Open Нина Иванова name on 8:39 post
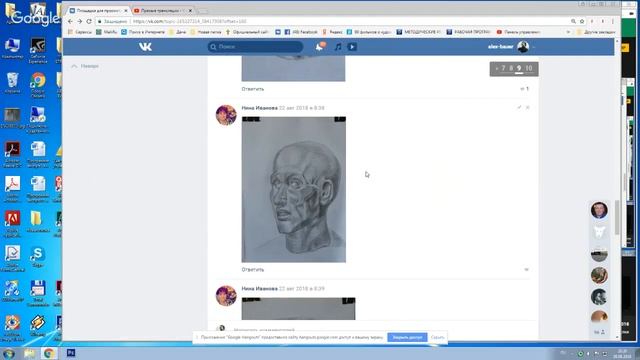Viewport: 640px width, 360px height. pos(260,289)
